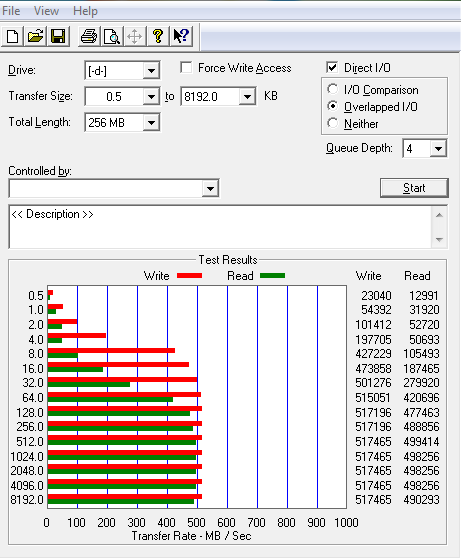Open the Controlled by combo box
The height and width of the screenshot is (558, 461).
click(x=114, y=189)
